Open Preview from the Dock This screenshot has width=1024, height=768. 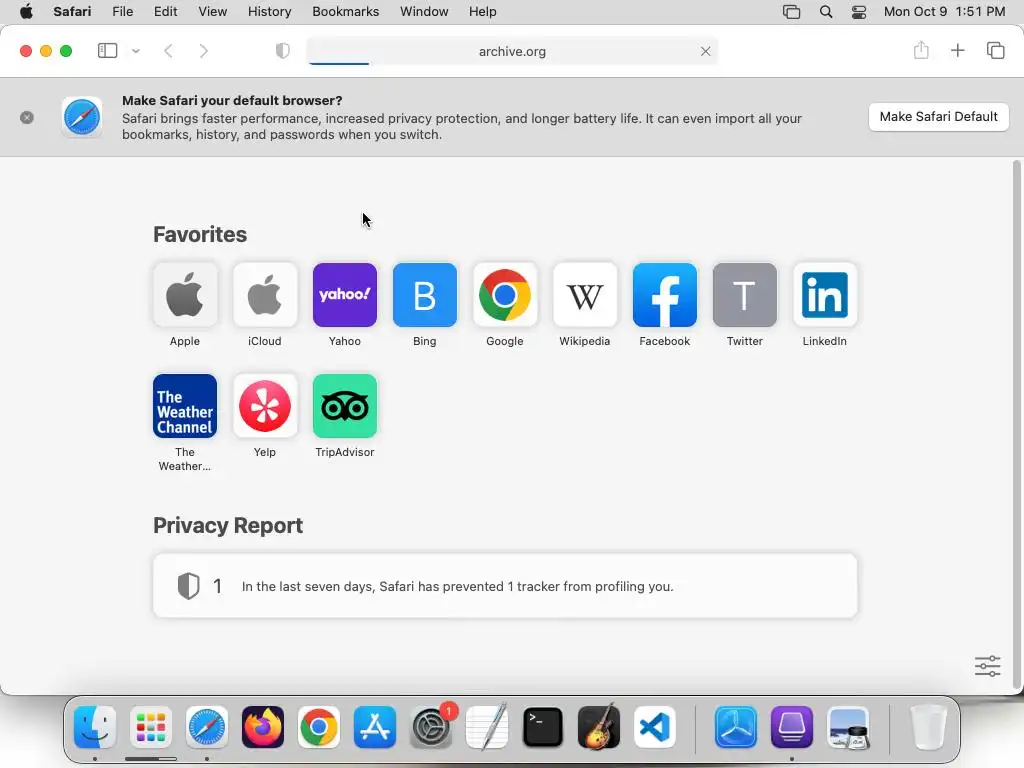tap(848, 727)
